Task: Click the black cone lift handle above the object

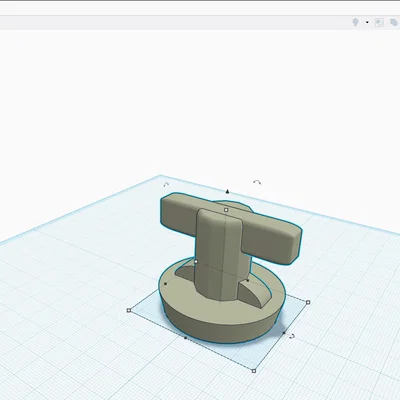Action: [x=227, y=191]
